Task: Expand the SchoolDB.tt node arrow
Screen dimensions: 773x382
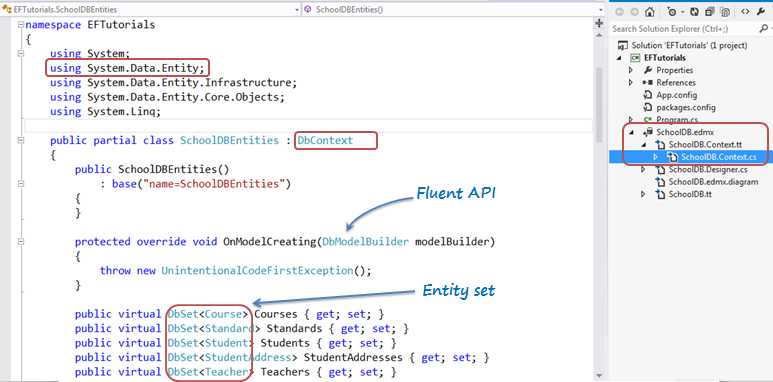Action: point(643,194)
